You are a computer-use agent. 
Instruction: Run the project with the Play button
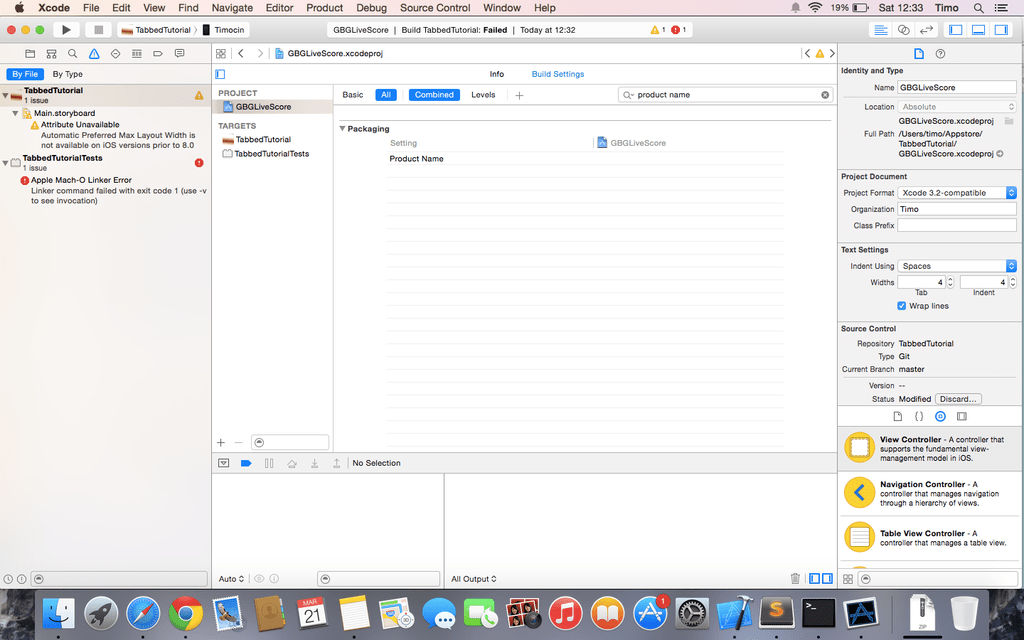(x=66, y=30)
